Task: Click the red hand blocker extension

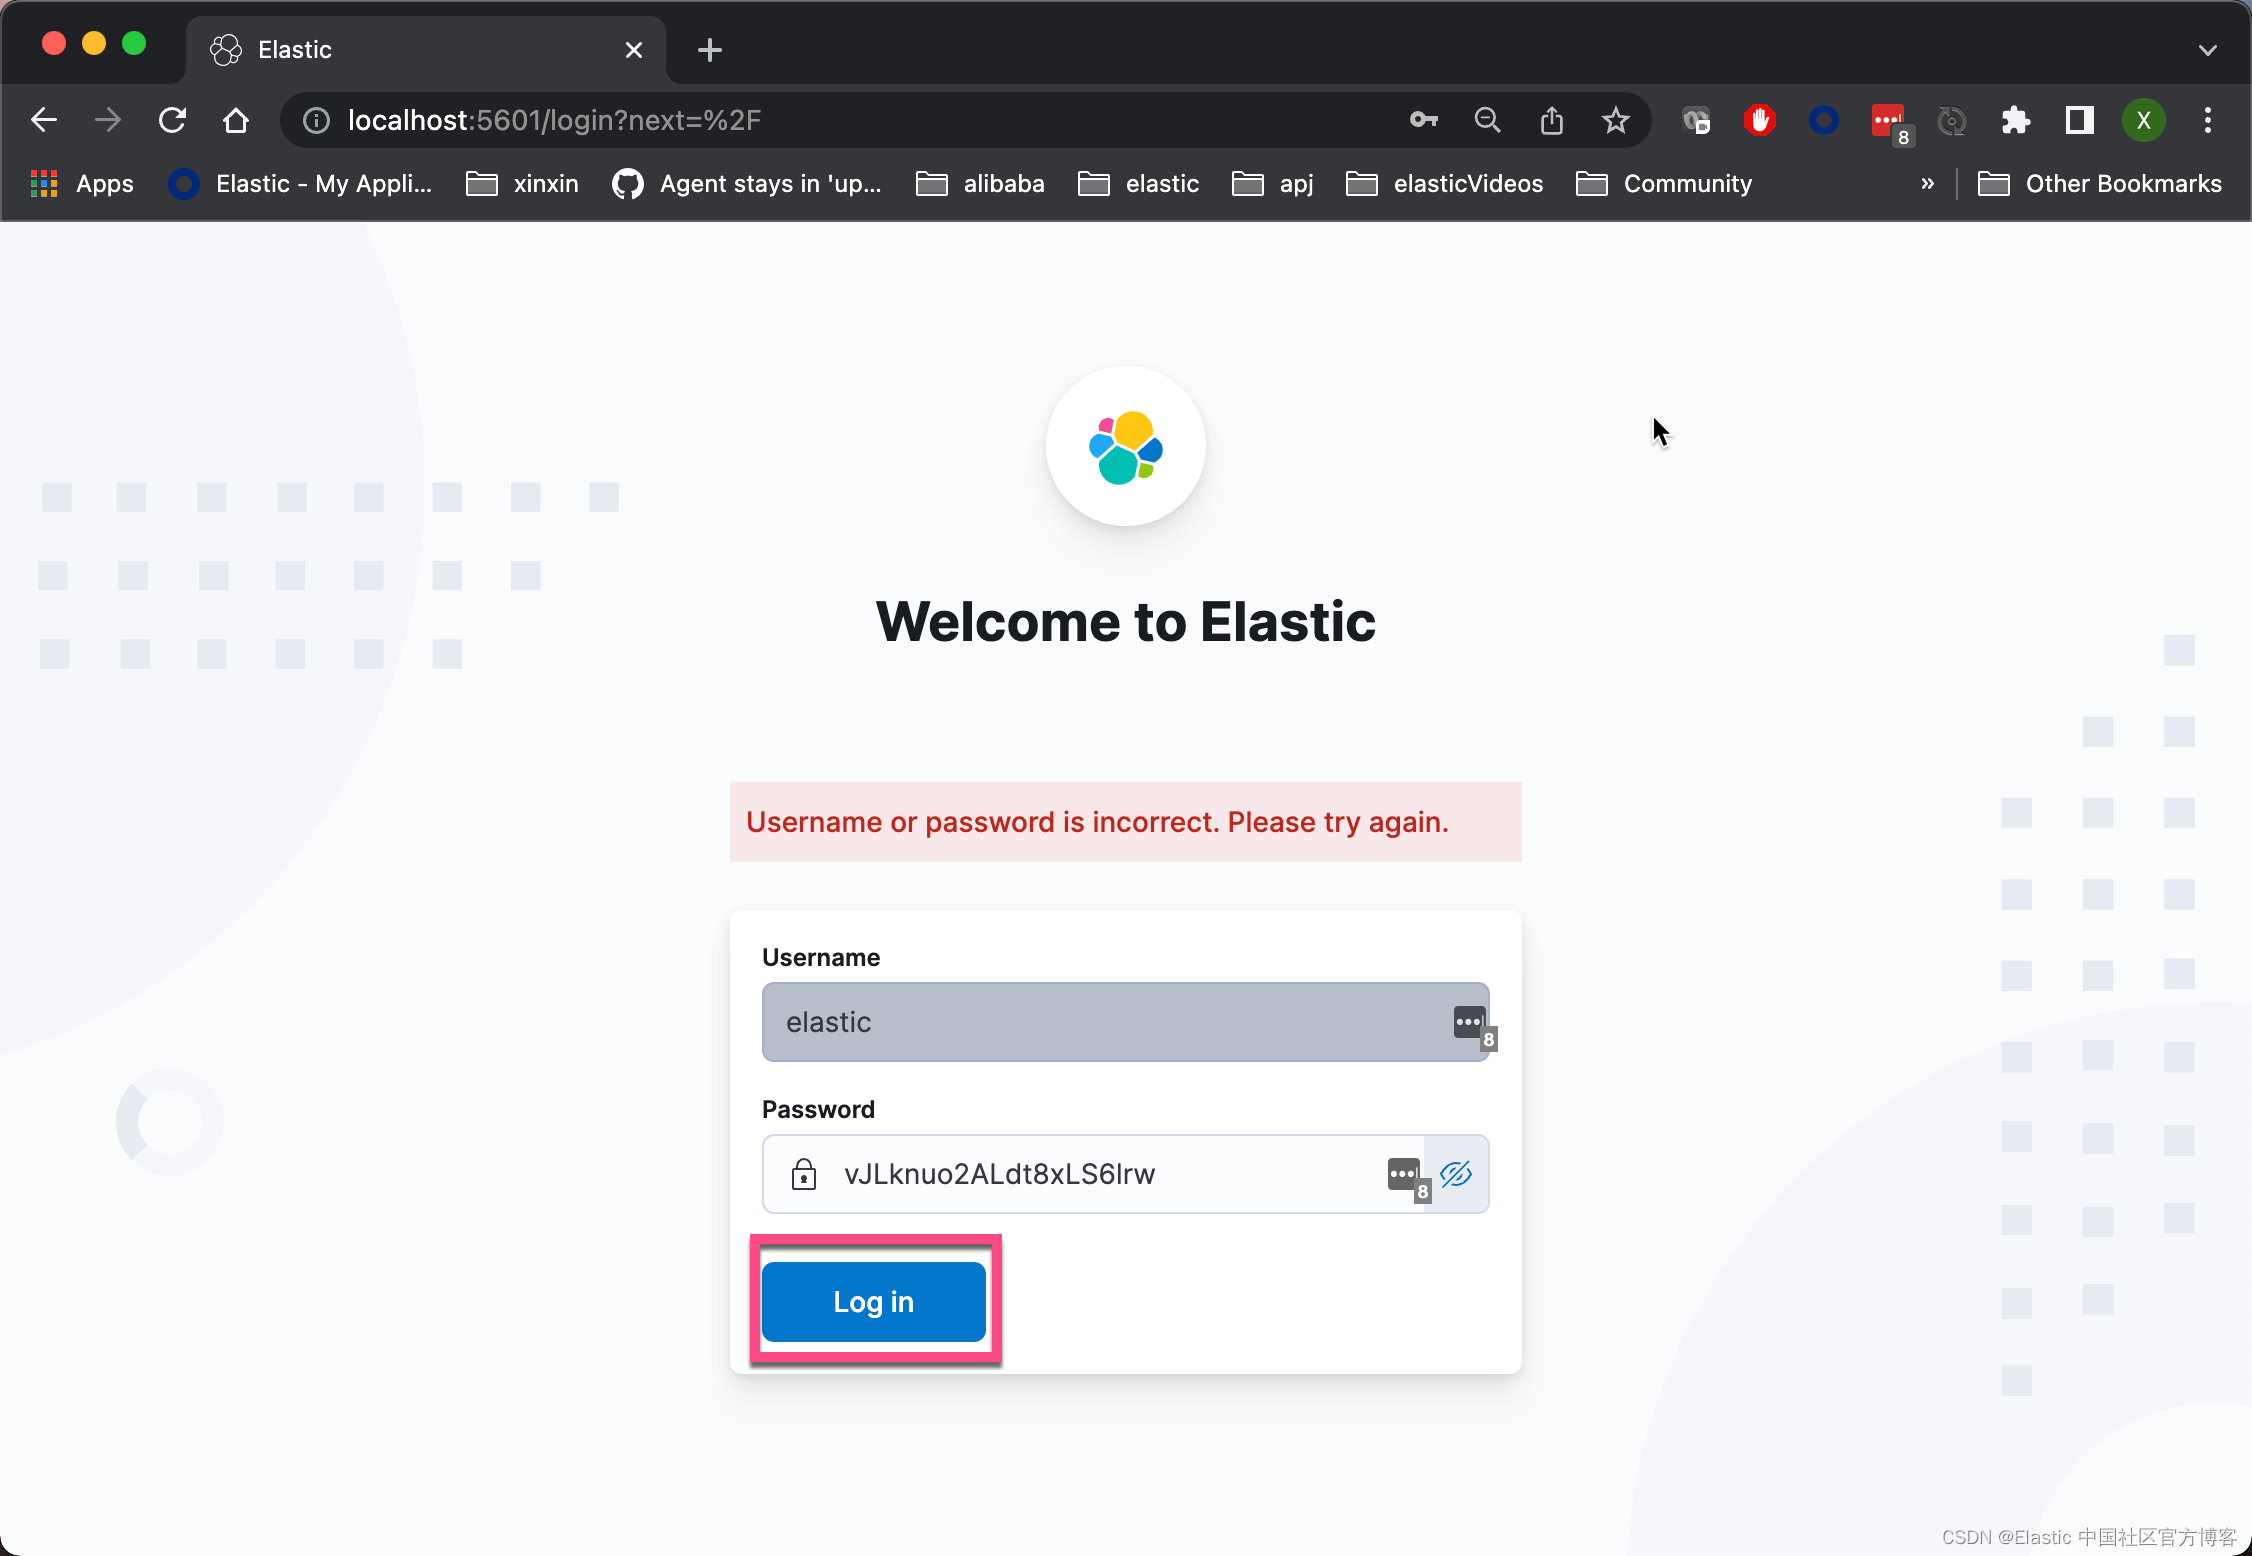Action: point(1759,121)
